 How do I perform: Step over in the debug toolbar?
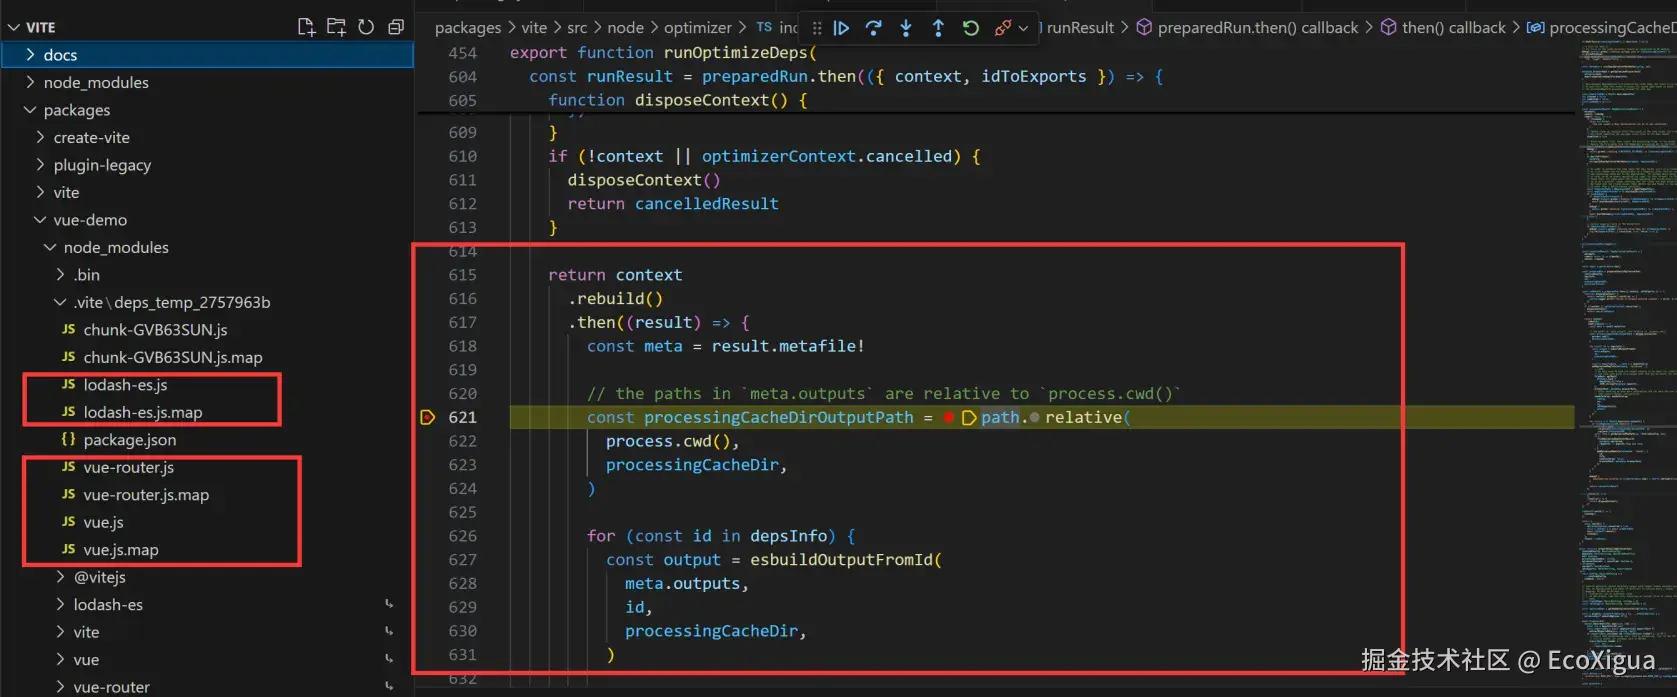[874, 28]
